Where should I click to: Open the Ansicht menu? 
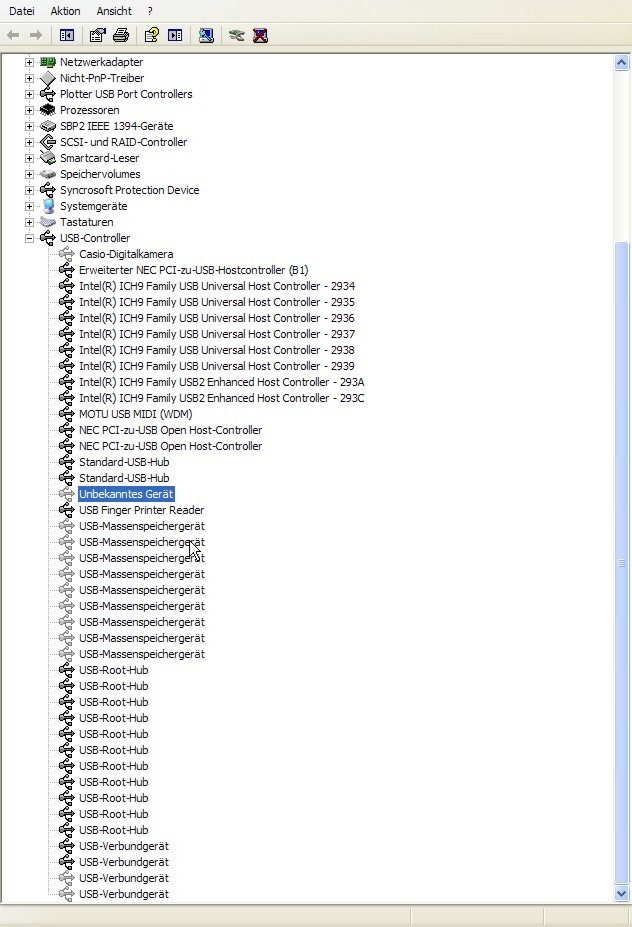click(114, 11)
